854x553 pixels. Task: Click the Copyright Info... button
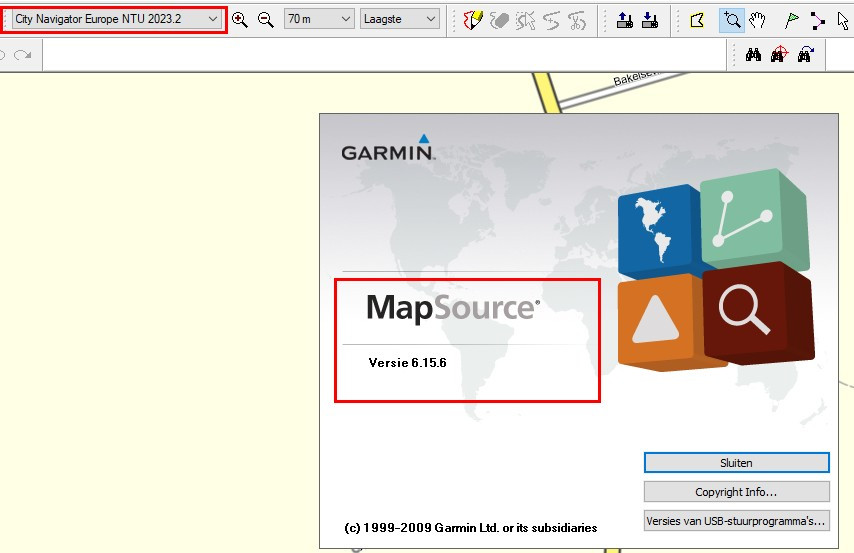coord(736,492)
